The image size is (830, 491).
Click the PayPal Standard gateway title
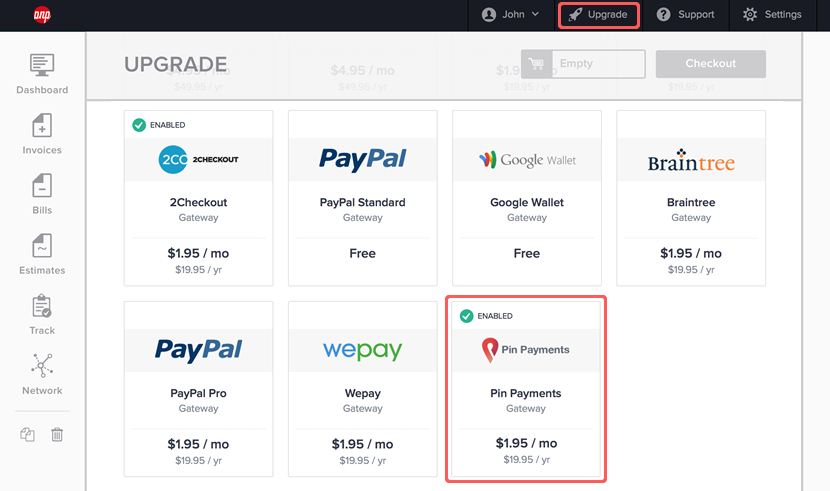(363, 203)
